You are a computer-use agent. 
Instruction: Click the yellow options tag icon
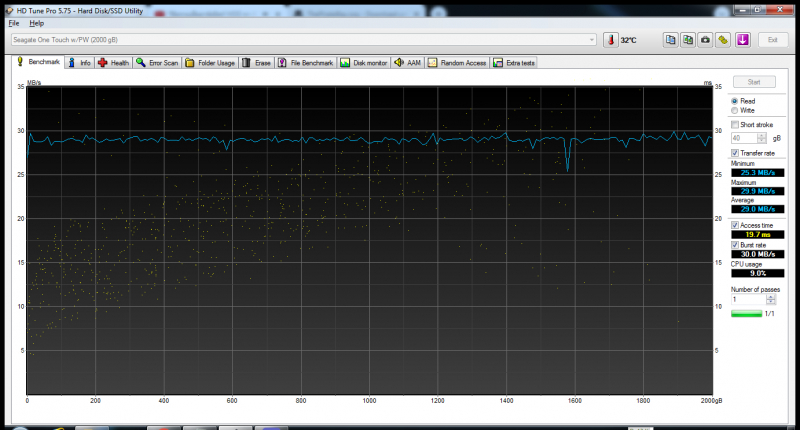[x=723, y=40]
